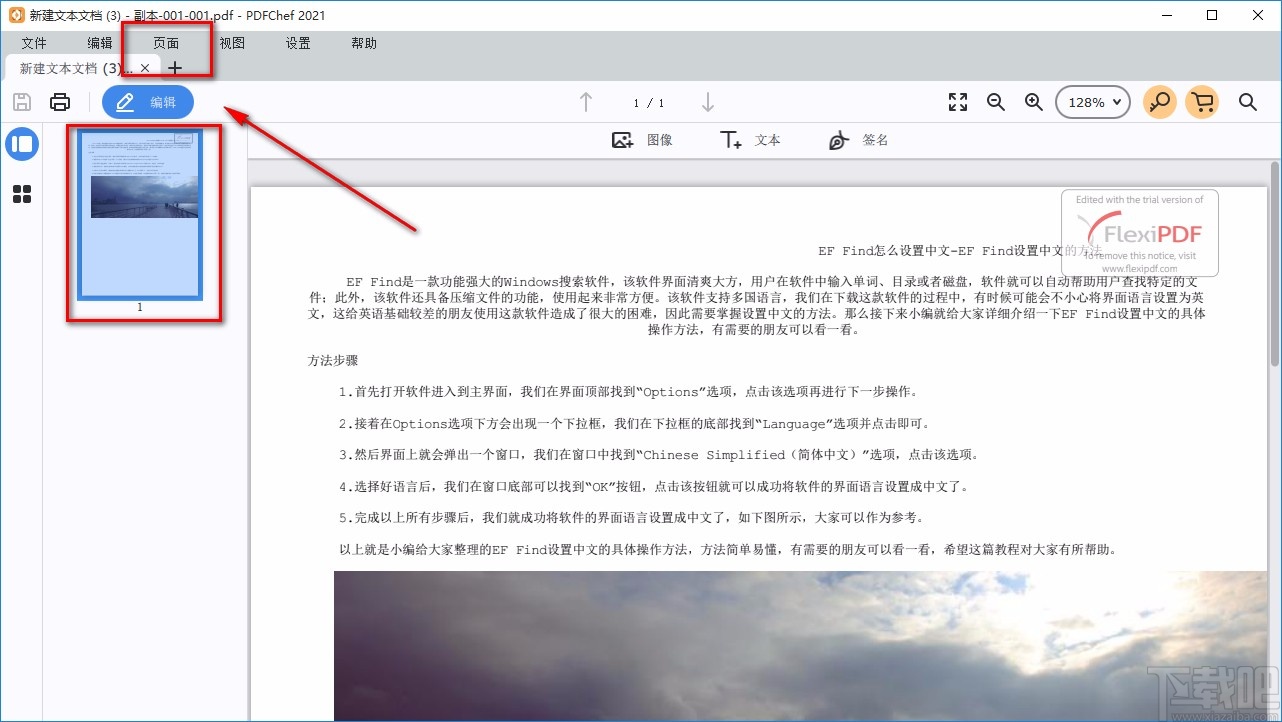The height and width of the screenshot is (722, 1282).
Task: Open the zoom percentage dropdown showing 128%
Action: click(x=1092, y=101)
